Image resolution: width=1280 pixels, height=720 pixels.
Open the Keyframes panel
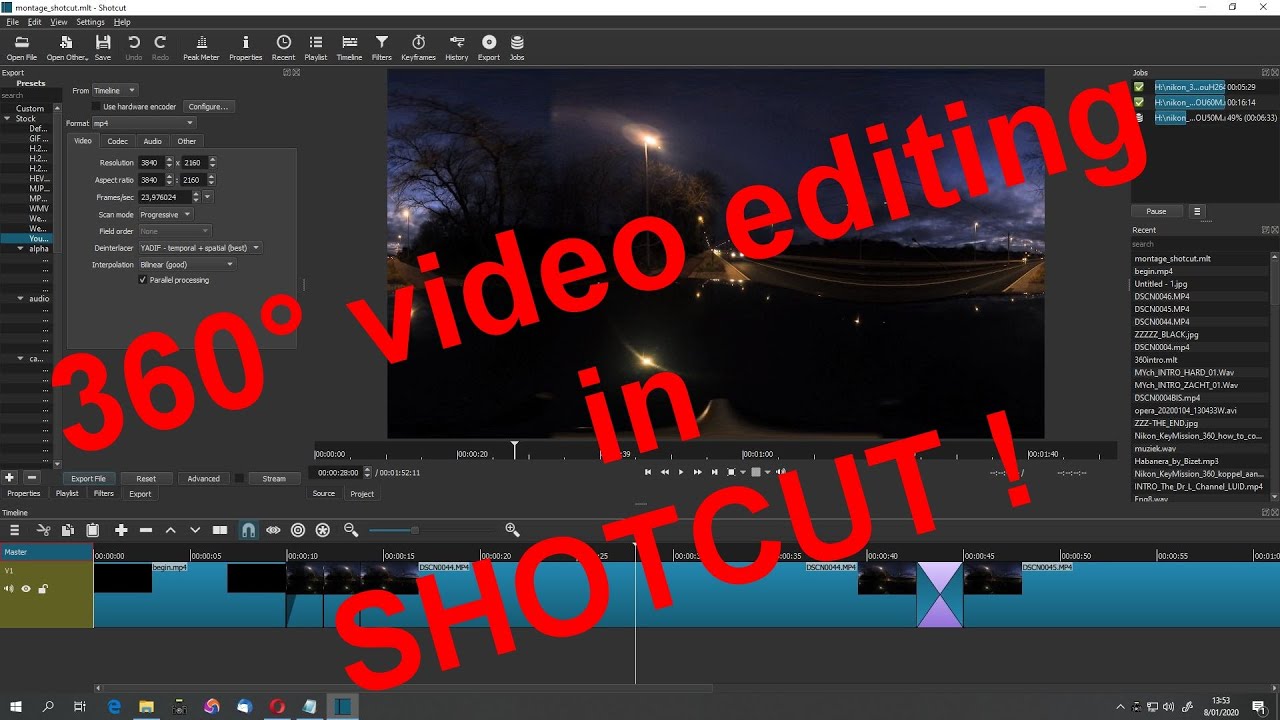click(418, 48)
